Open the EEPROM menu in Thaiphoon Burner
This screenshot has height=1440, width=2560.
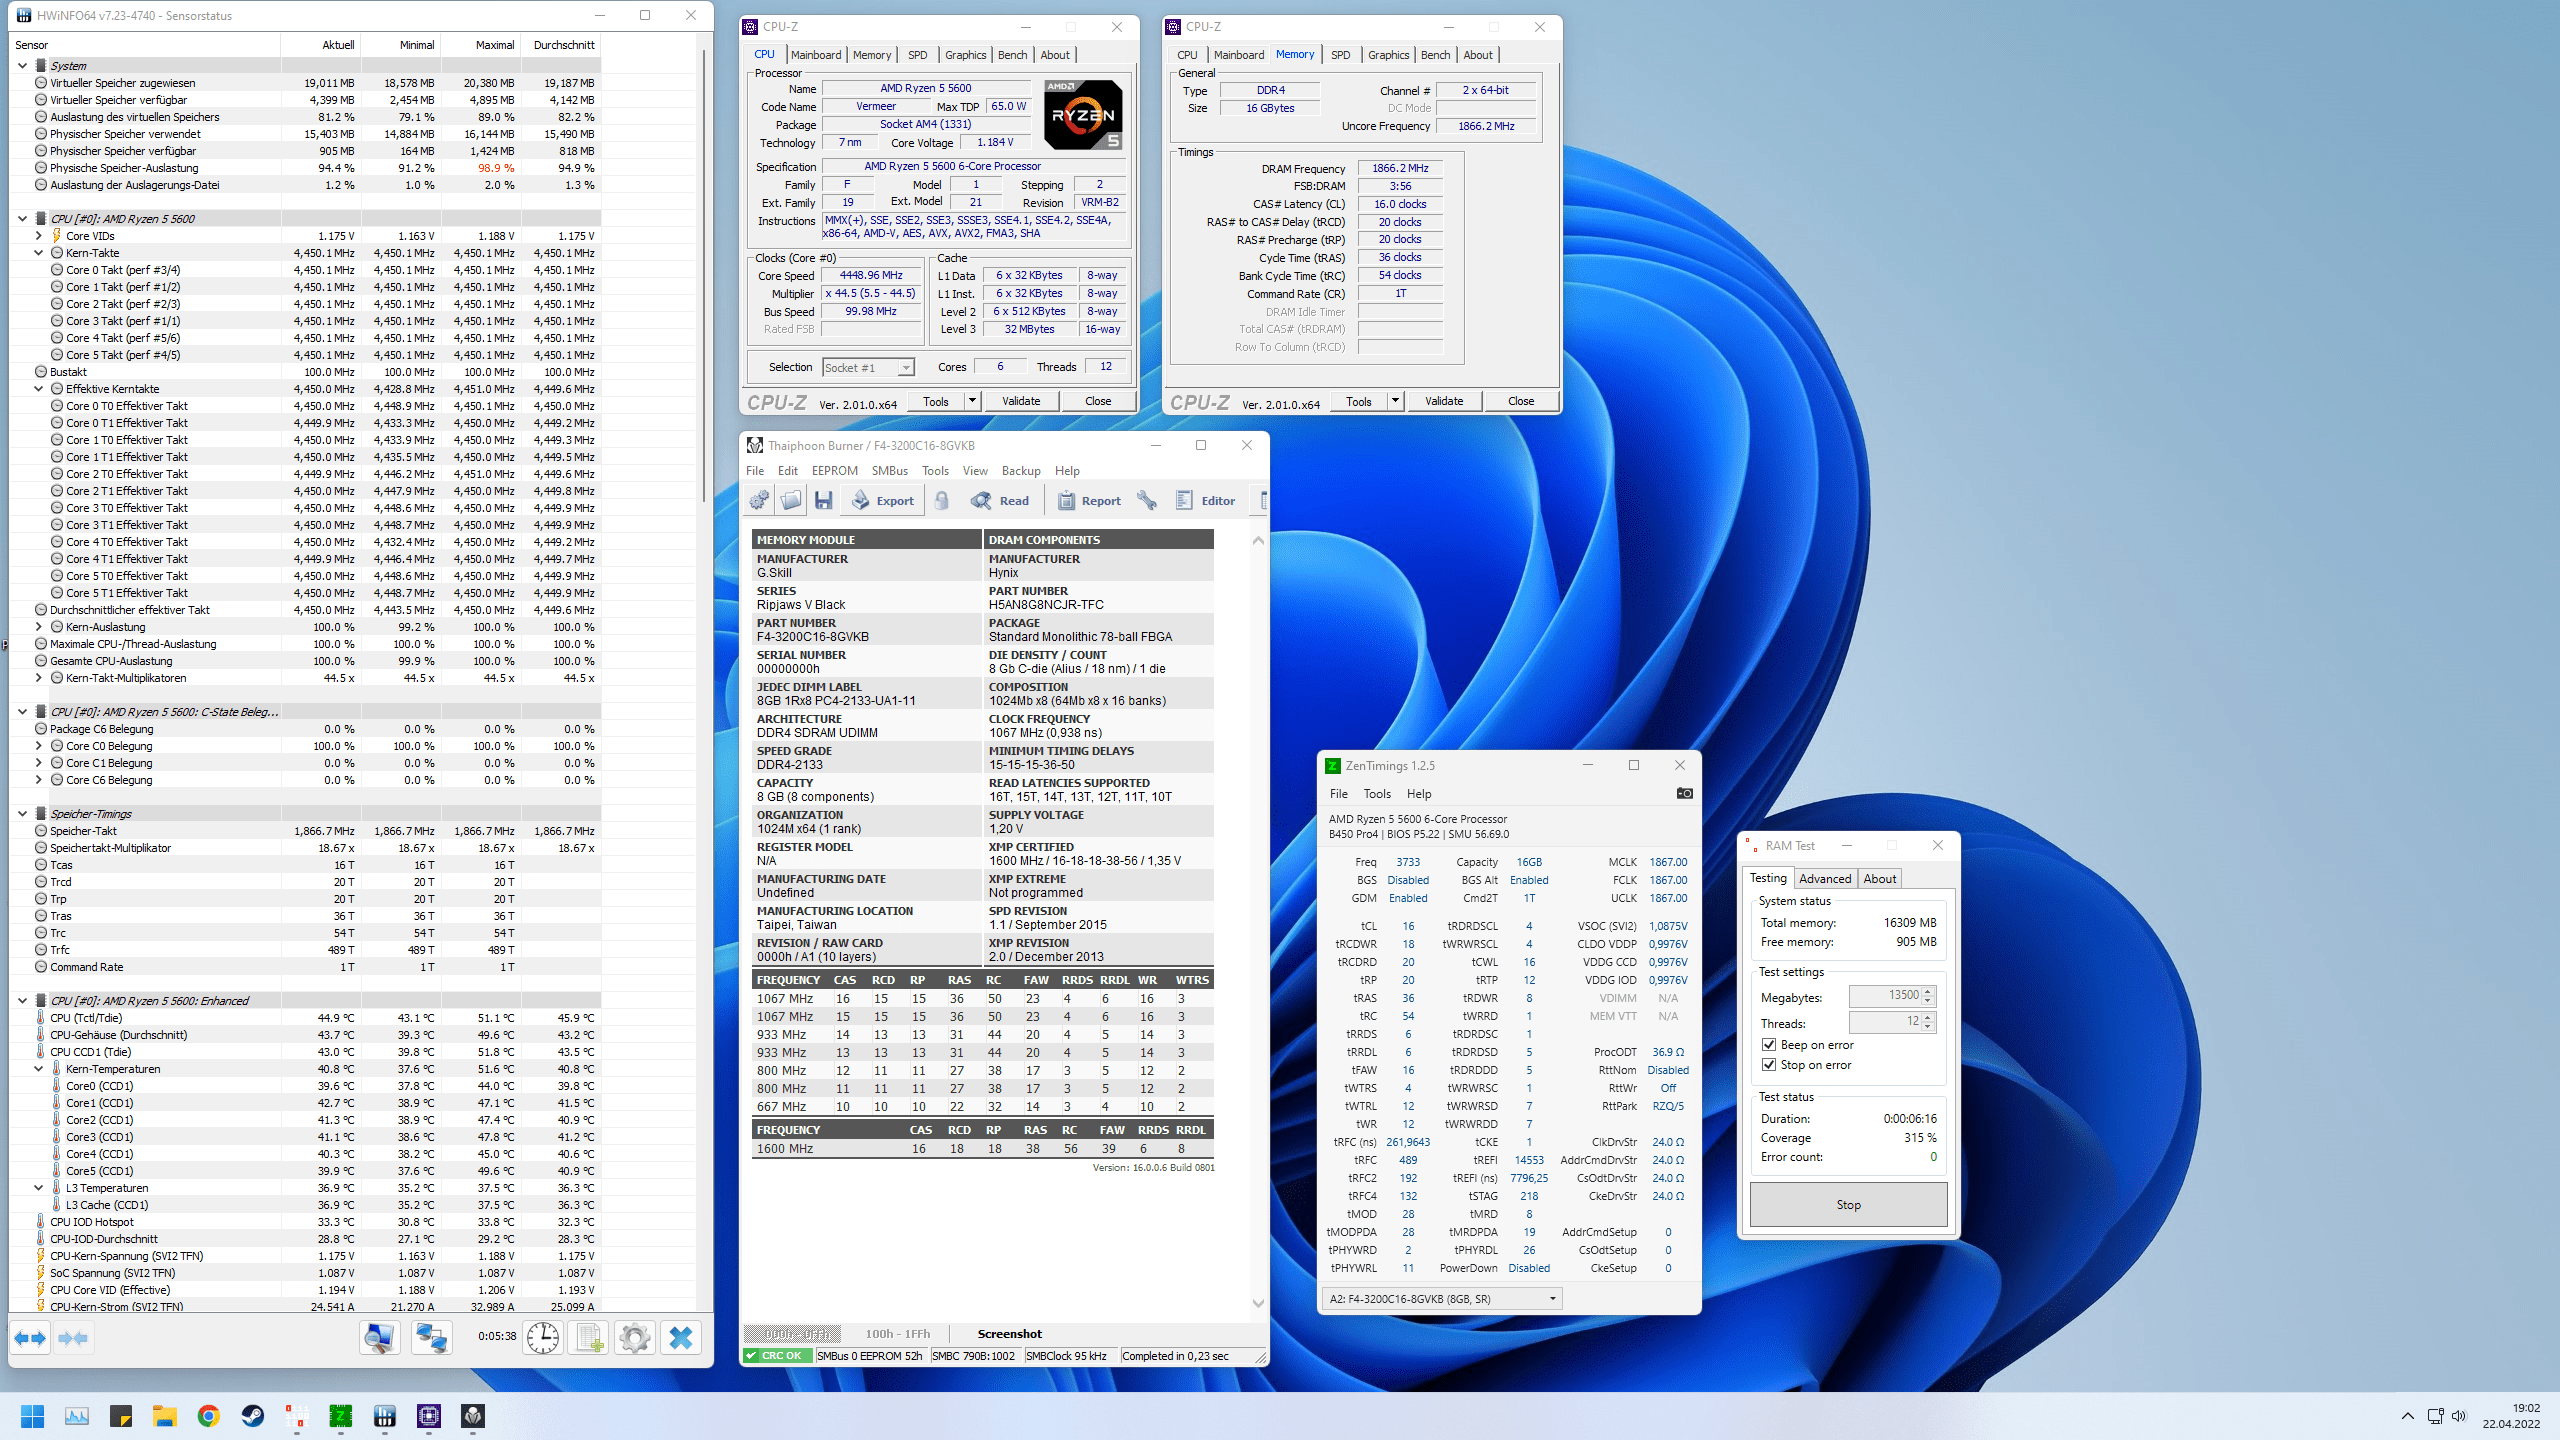click(x=834, y=471)
